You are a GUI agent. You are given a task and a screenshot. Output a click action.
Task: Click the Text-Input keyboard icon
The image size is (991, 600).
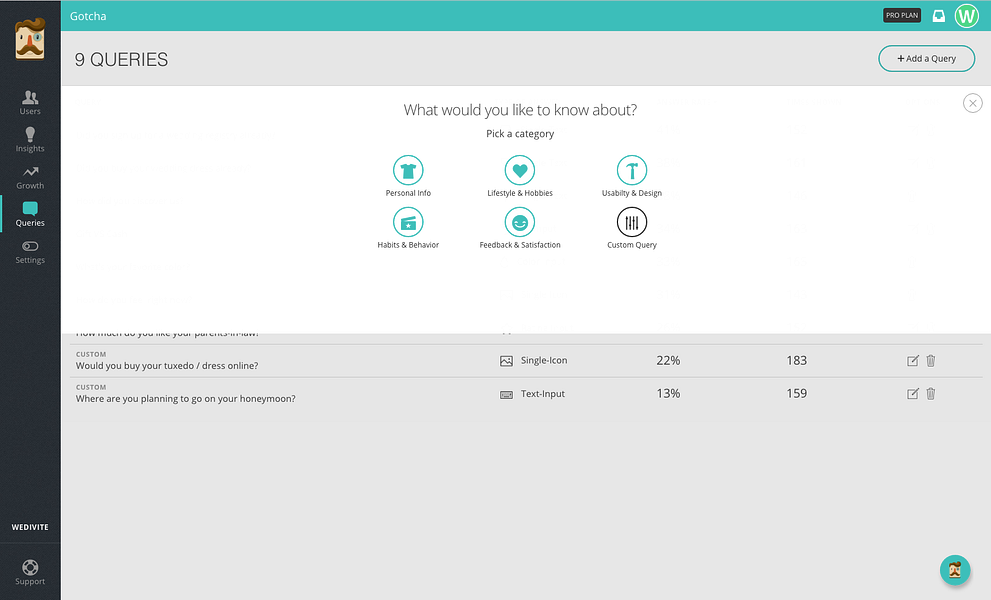click(506, 395)
